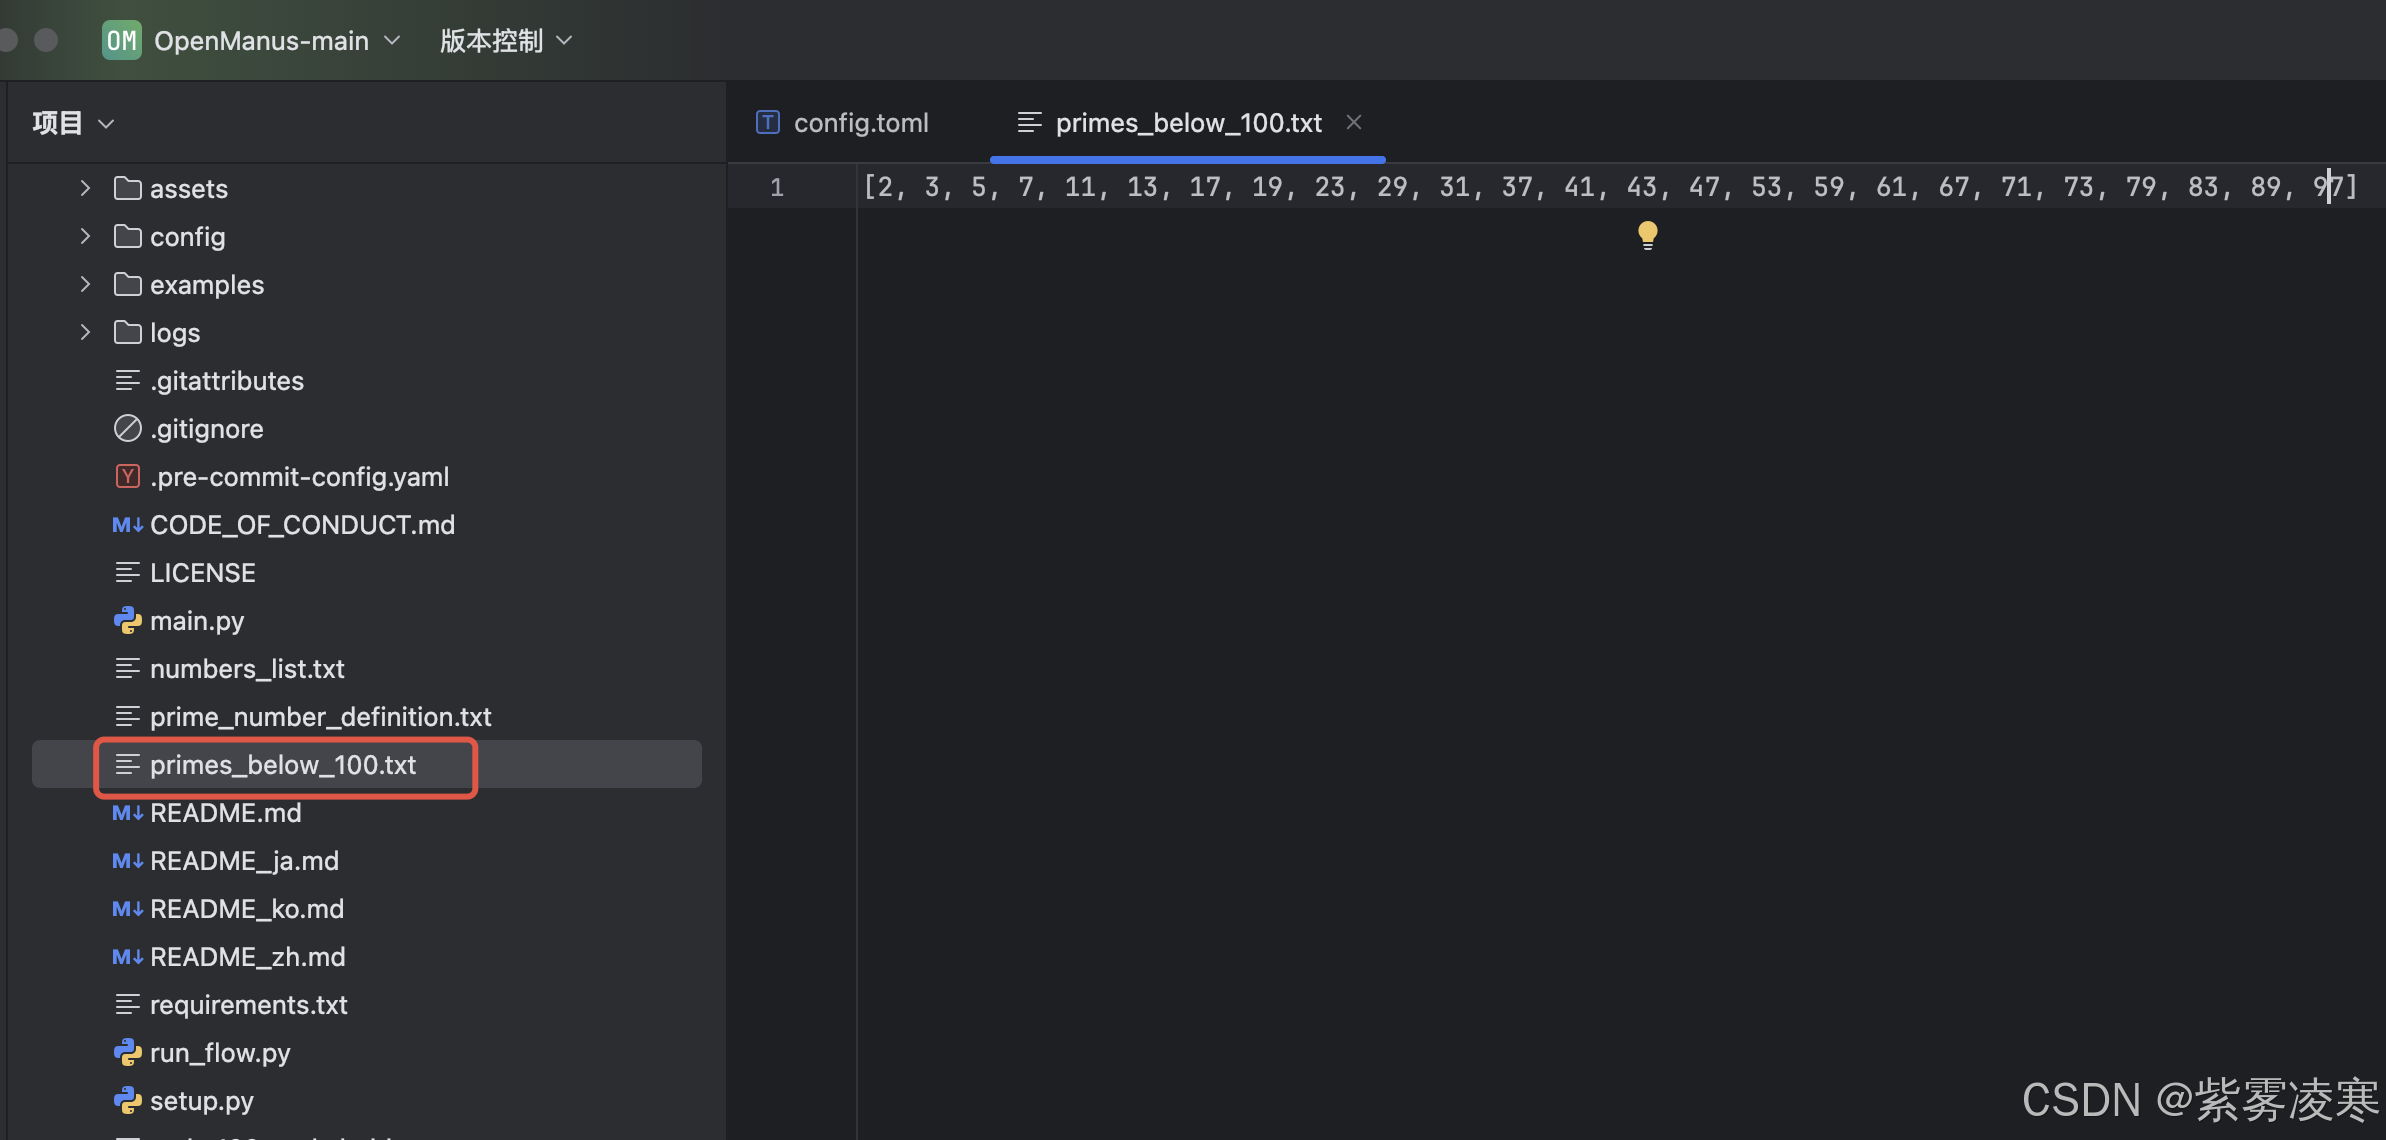Click the OM project badge icon
The width and height of the screenshot is (2386, 1140).
coord(122,40)
